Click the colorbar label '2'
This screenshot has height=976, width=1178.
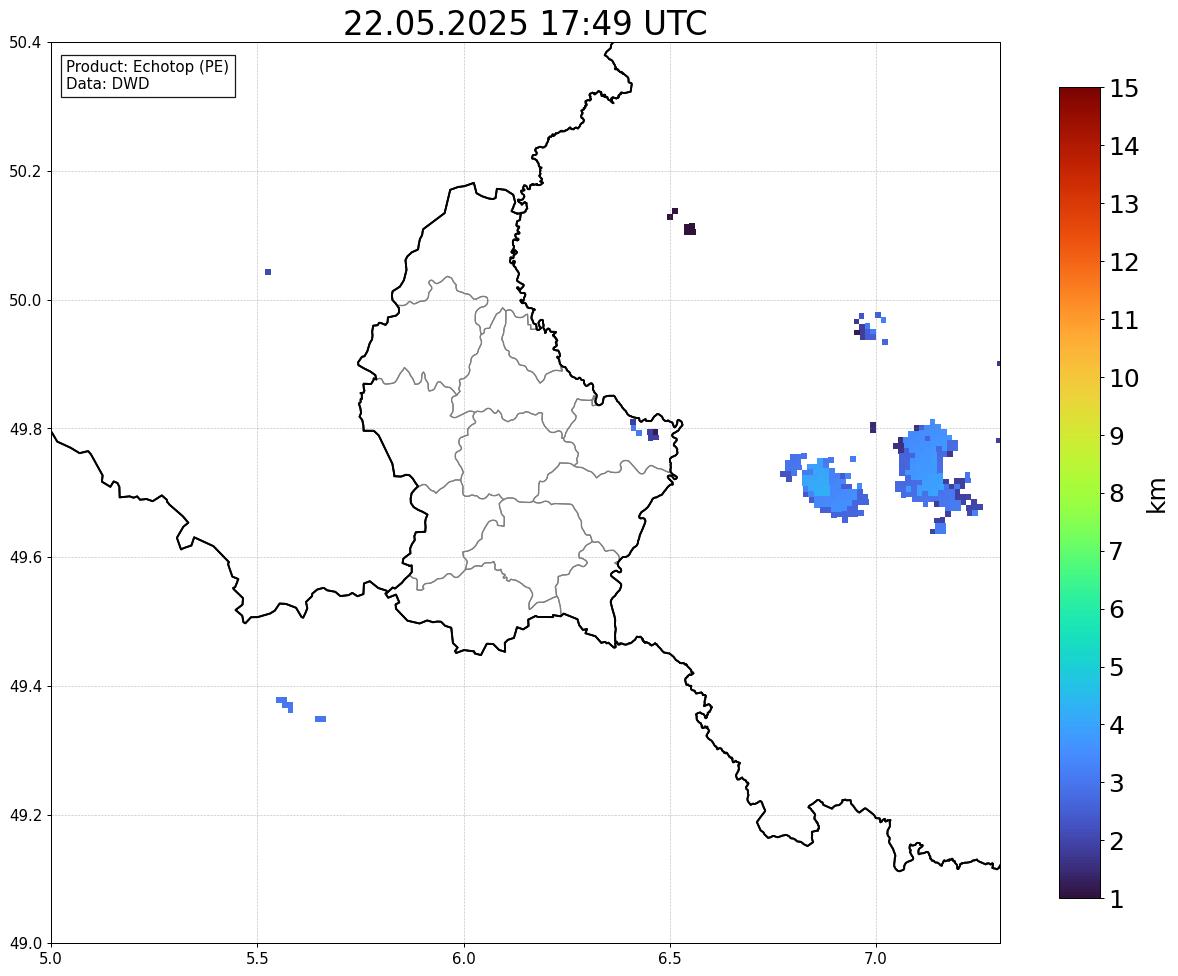(x=1117, y=841)
